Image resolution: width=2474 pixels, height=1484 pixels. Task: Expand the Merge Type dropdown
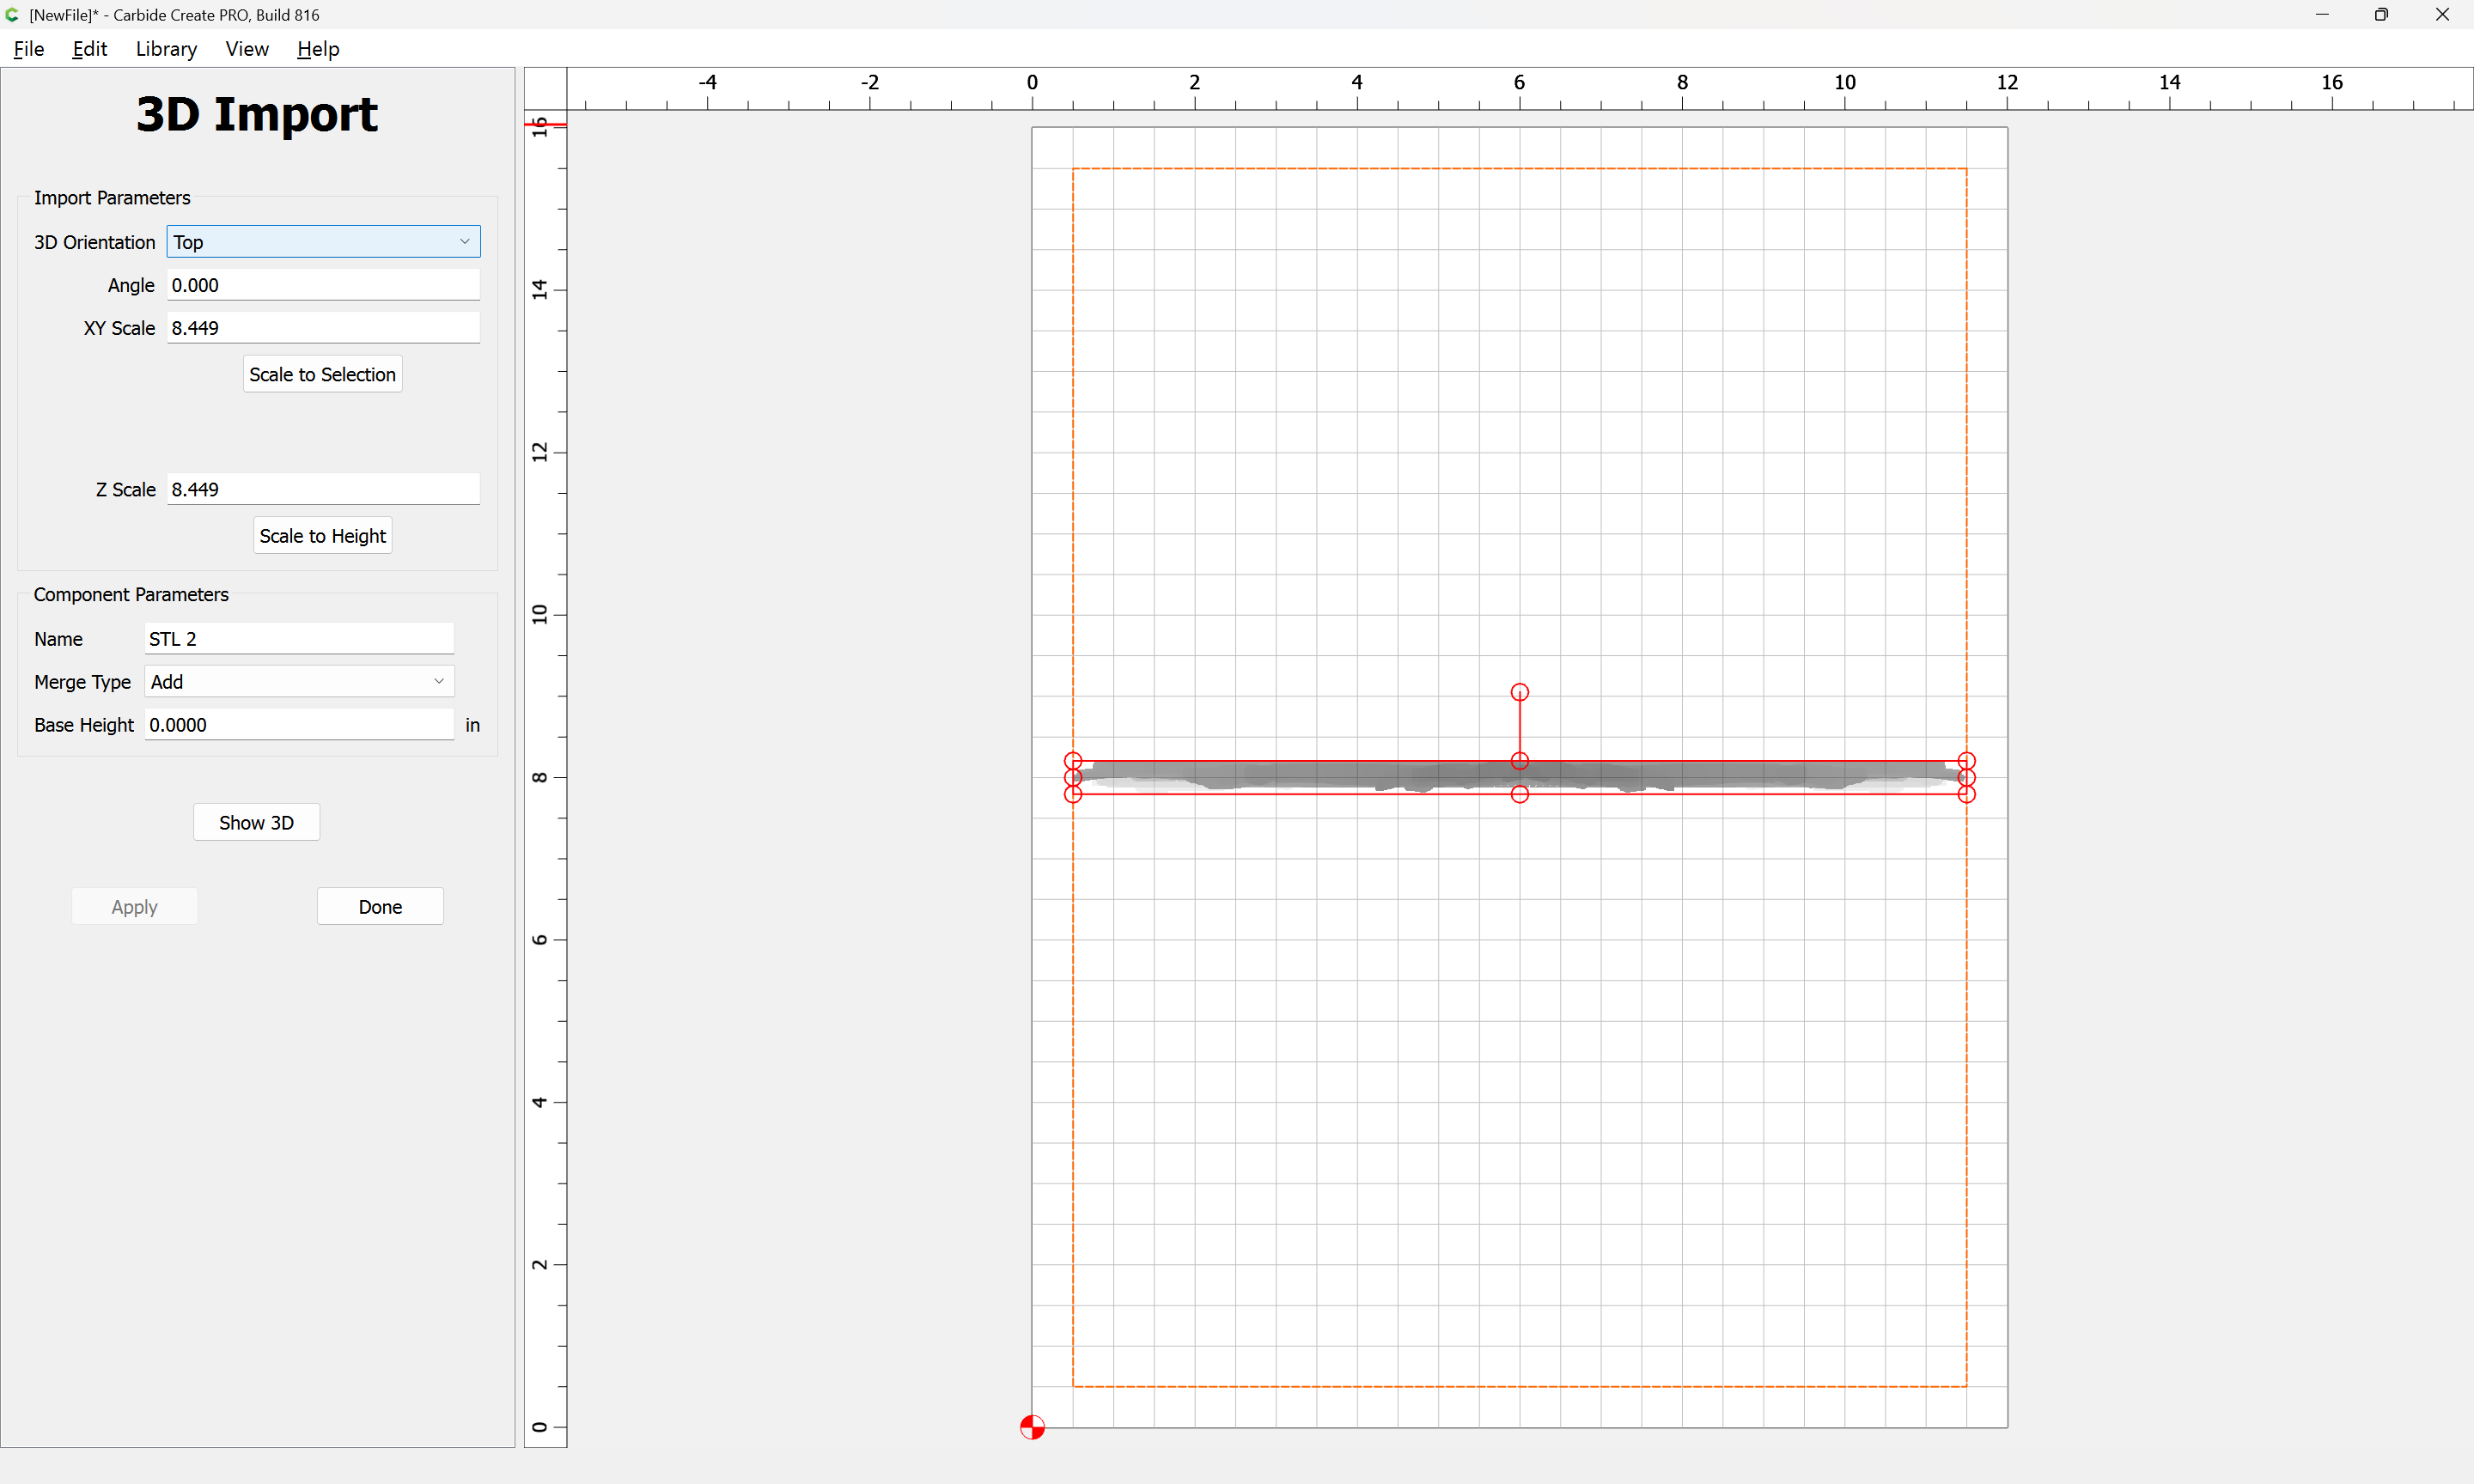(x=299, y=682)
